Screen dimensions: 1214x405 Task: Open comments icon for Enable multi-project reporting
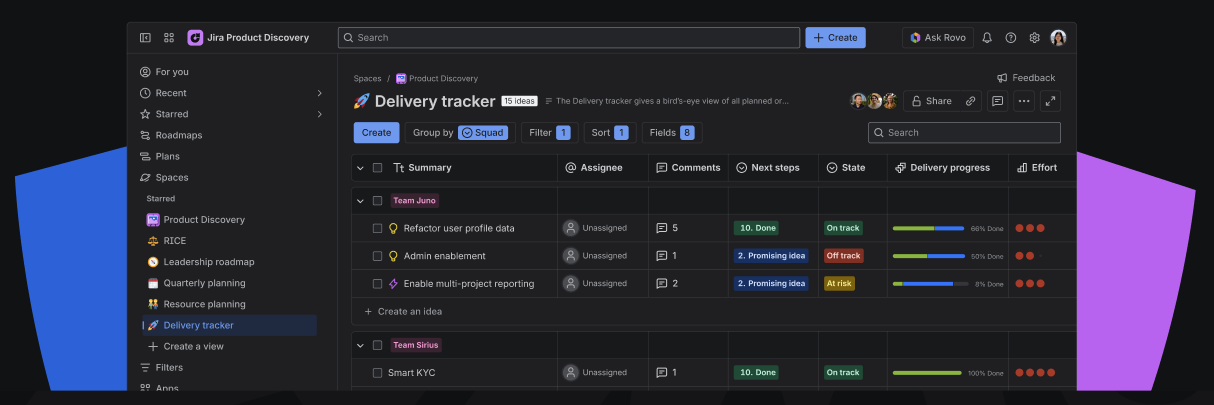(x=662, y=284)
